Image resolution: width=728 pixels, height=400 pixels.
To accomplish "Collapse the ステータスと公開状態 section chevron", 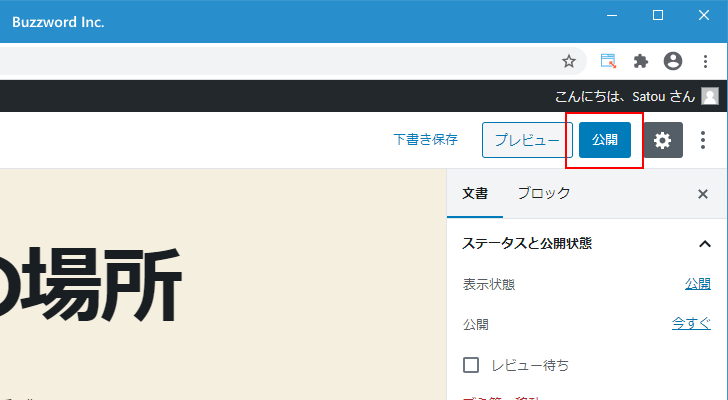I will (705, 244).
